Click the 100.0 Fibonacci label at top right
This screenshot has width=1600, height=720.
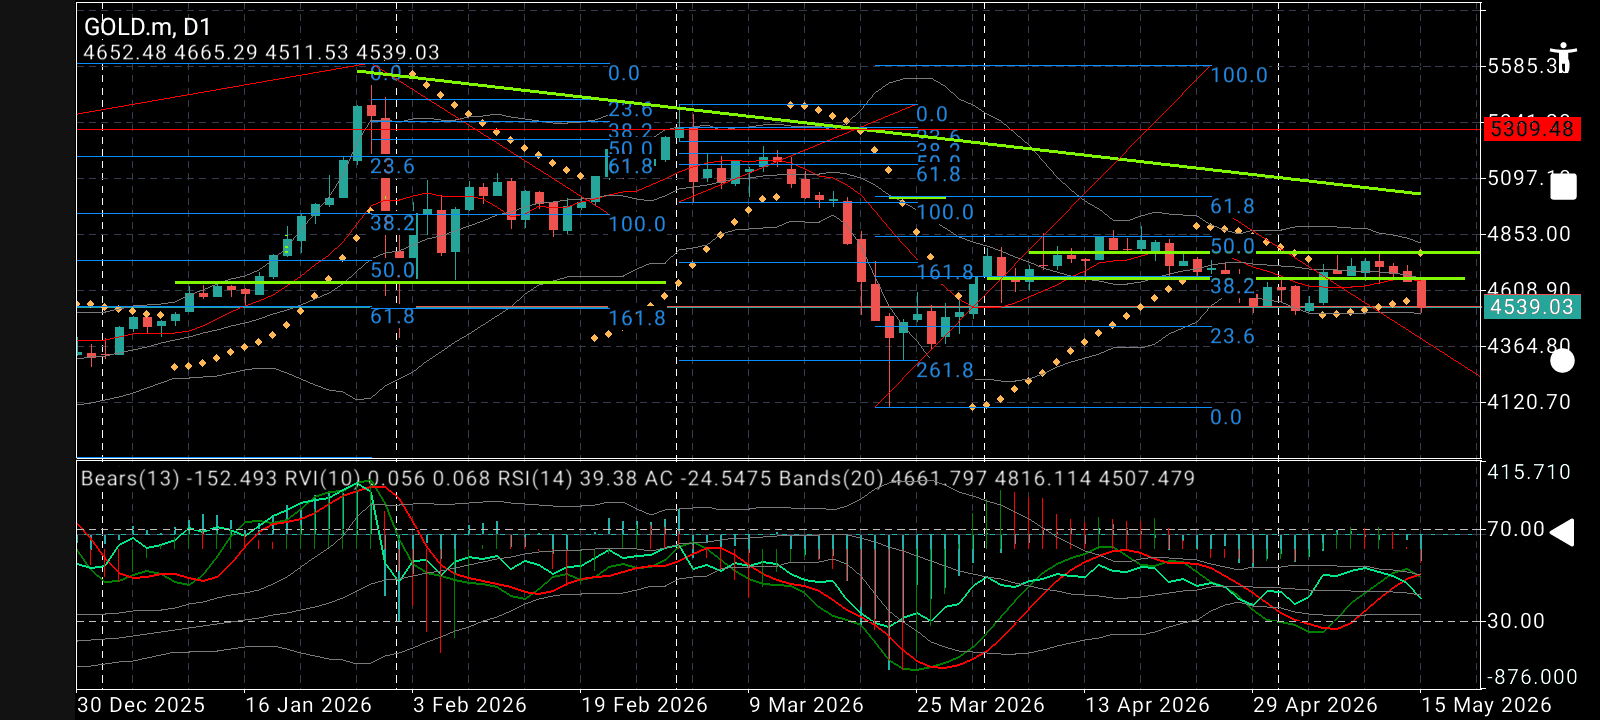pos(1239,75)
